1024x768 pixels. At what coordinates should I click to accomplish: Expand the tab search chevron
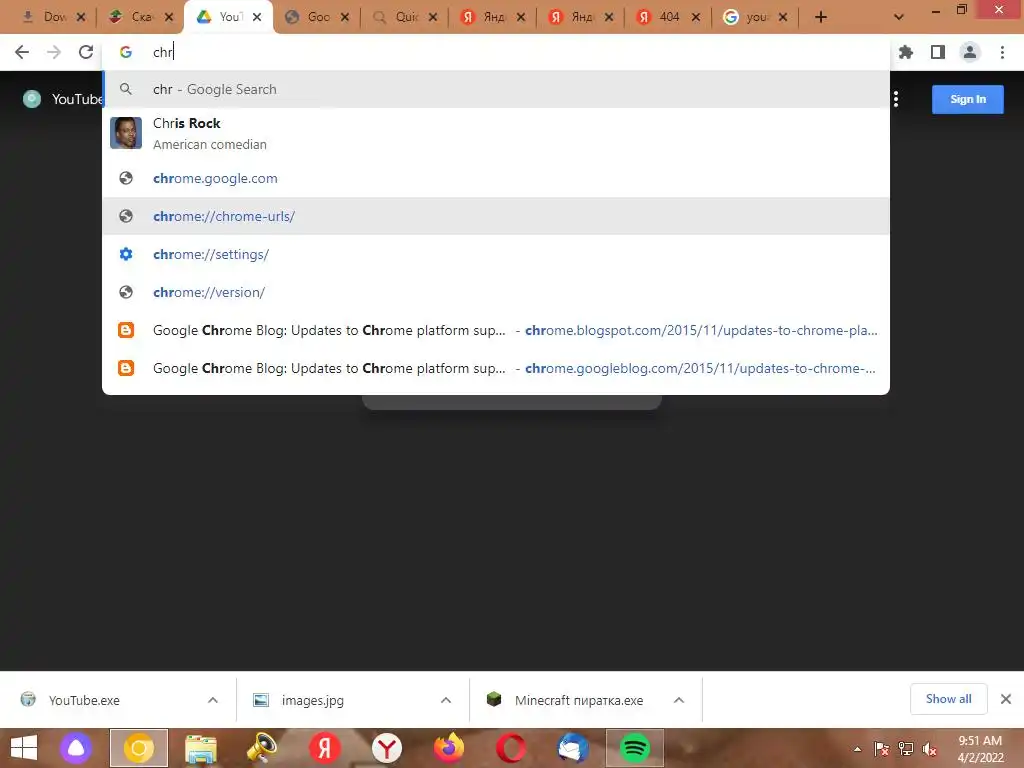899,17
